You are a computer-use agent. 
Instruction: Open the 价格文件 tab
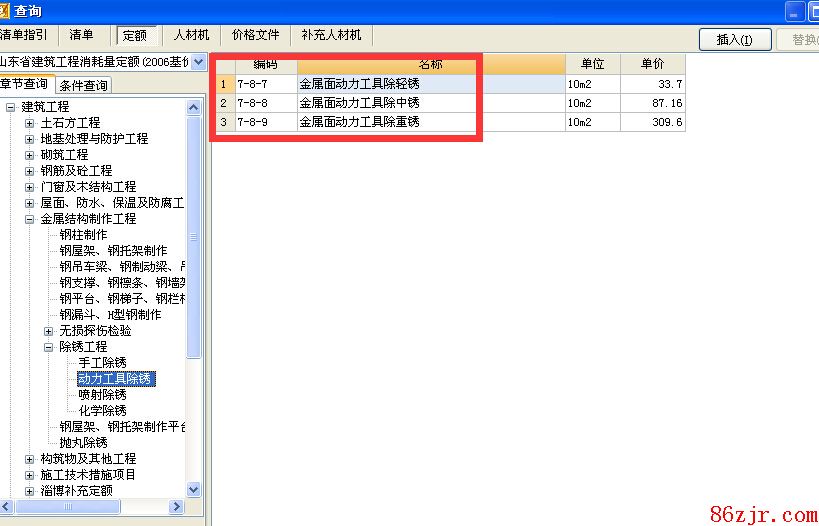pyautogui.click(x=255, y=35)
